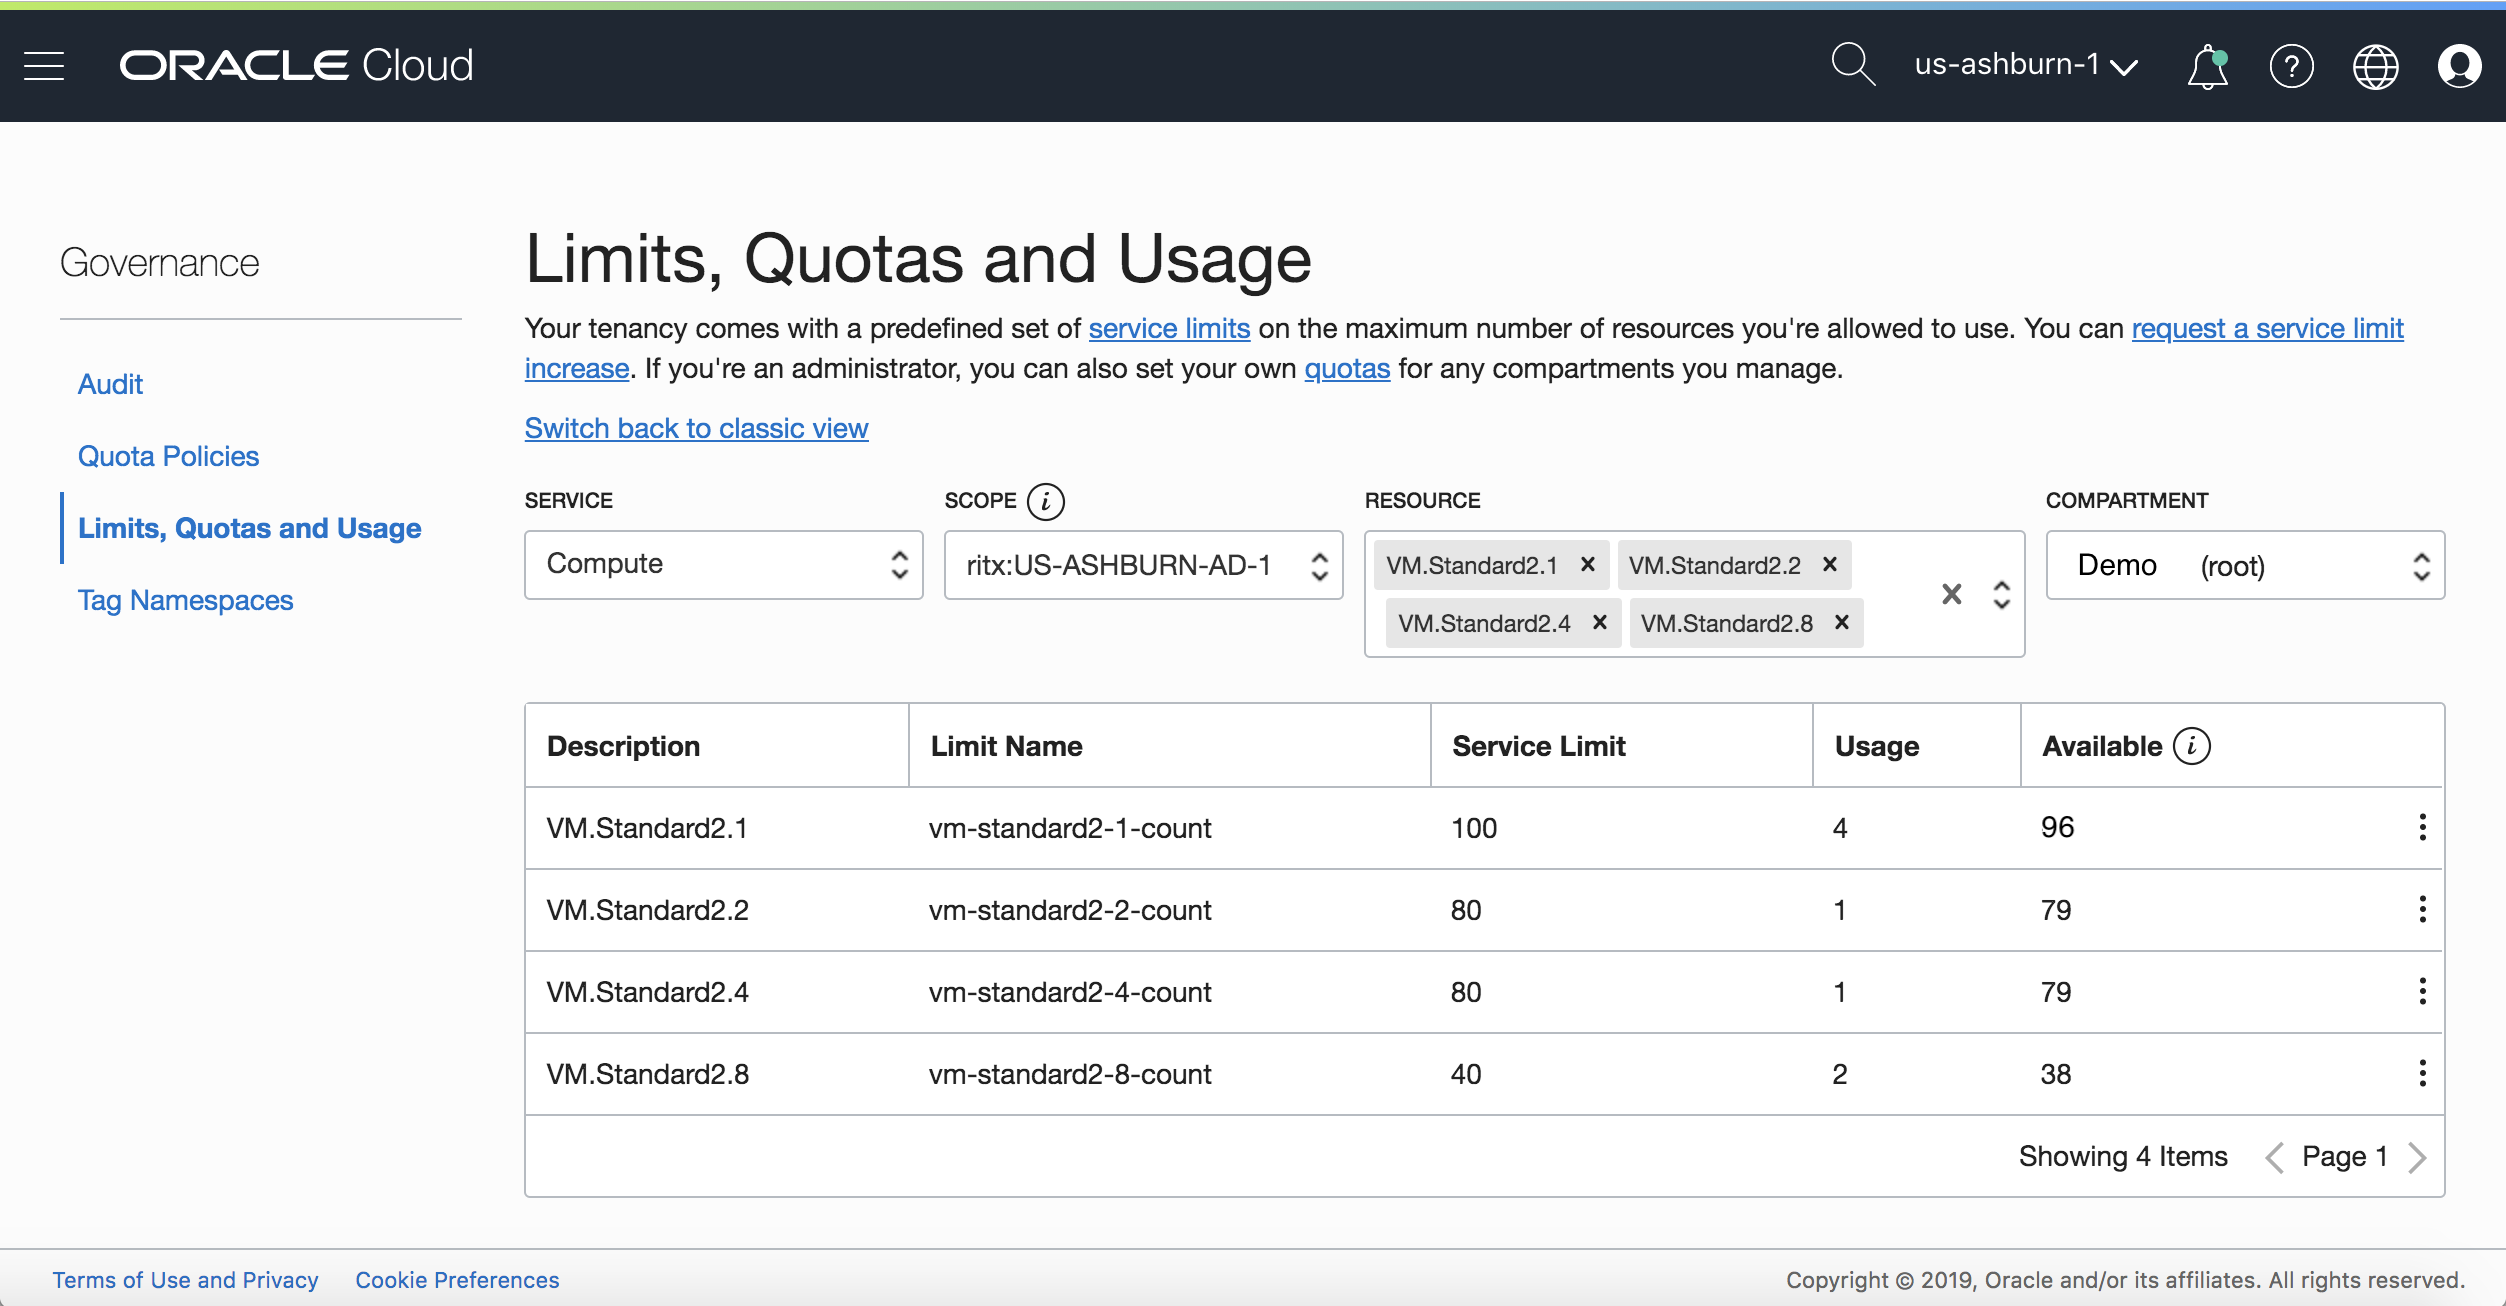Viewport: 2506px width, 1306px height.
Task: Select Audit in the Governance sidebar
Action: 110,384
